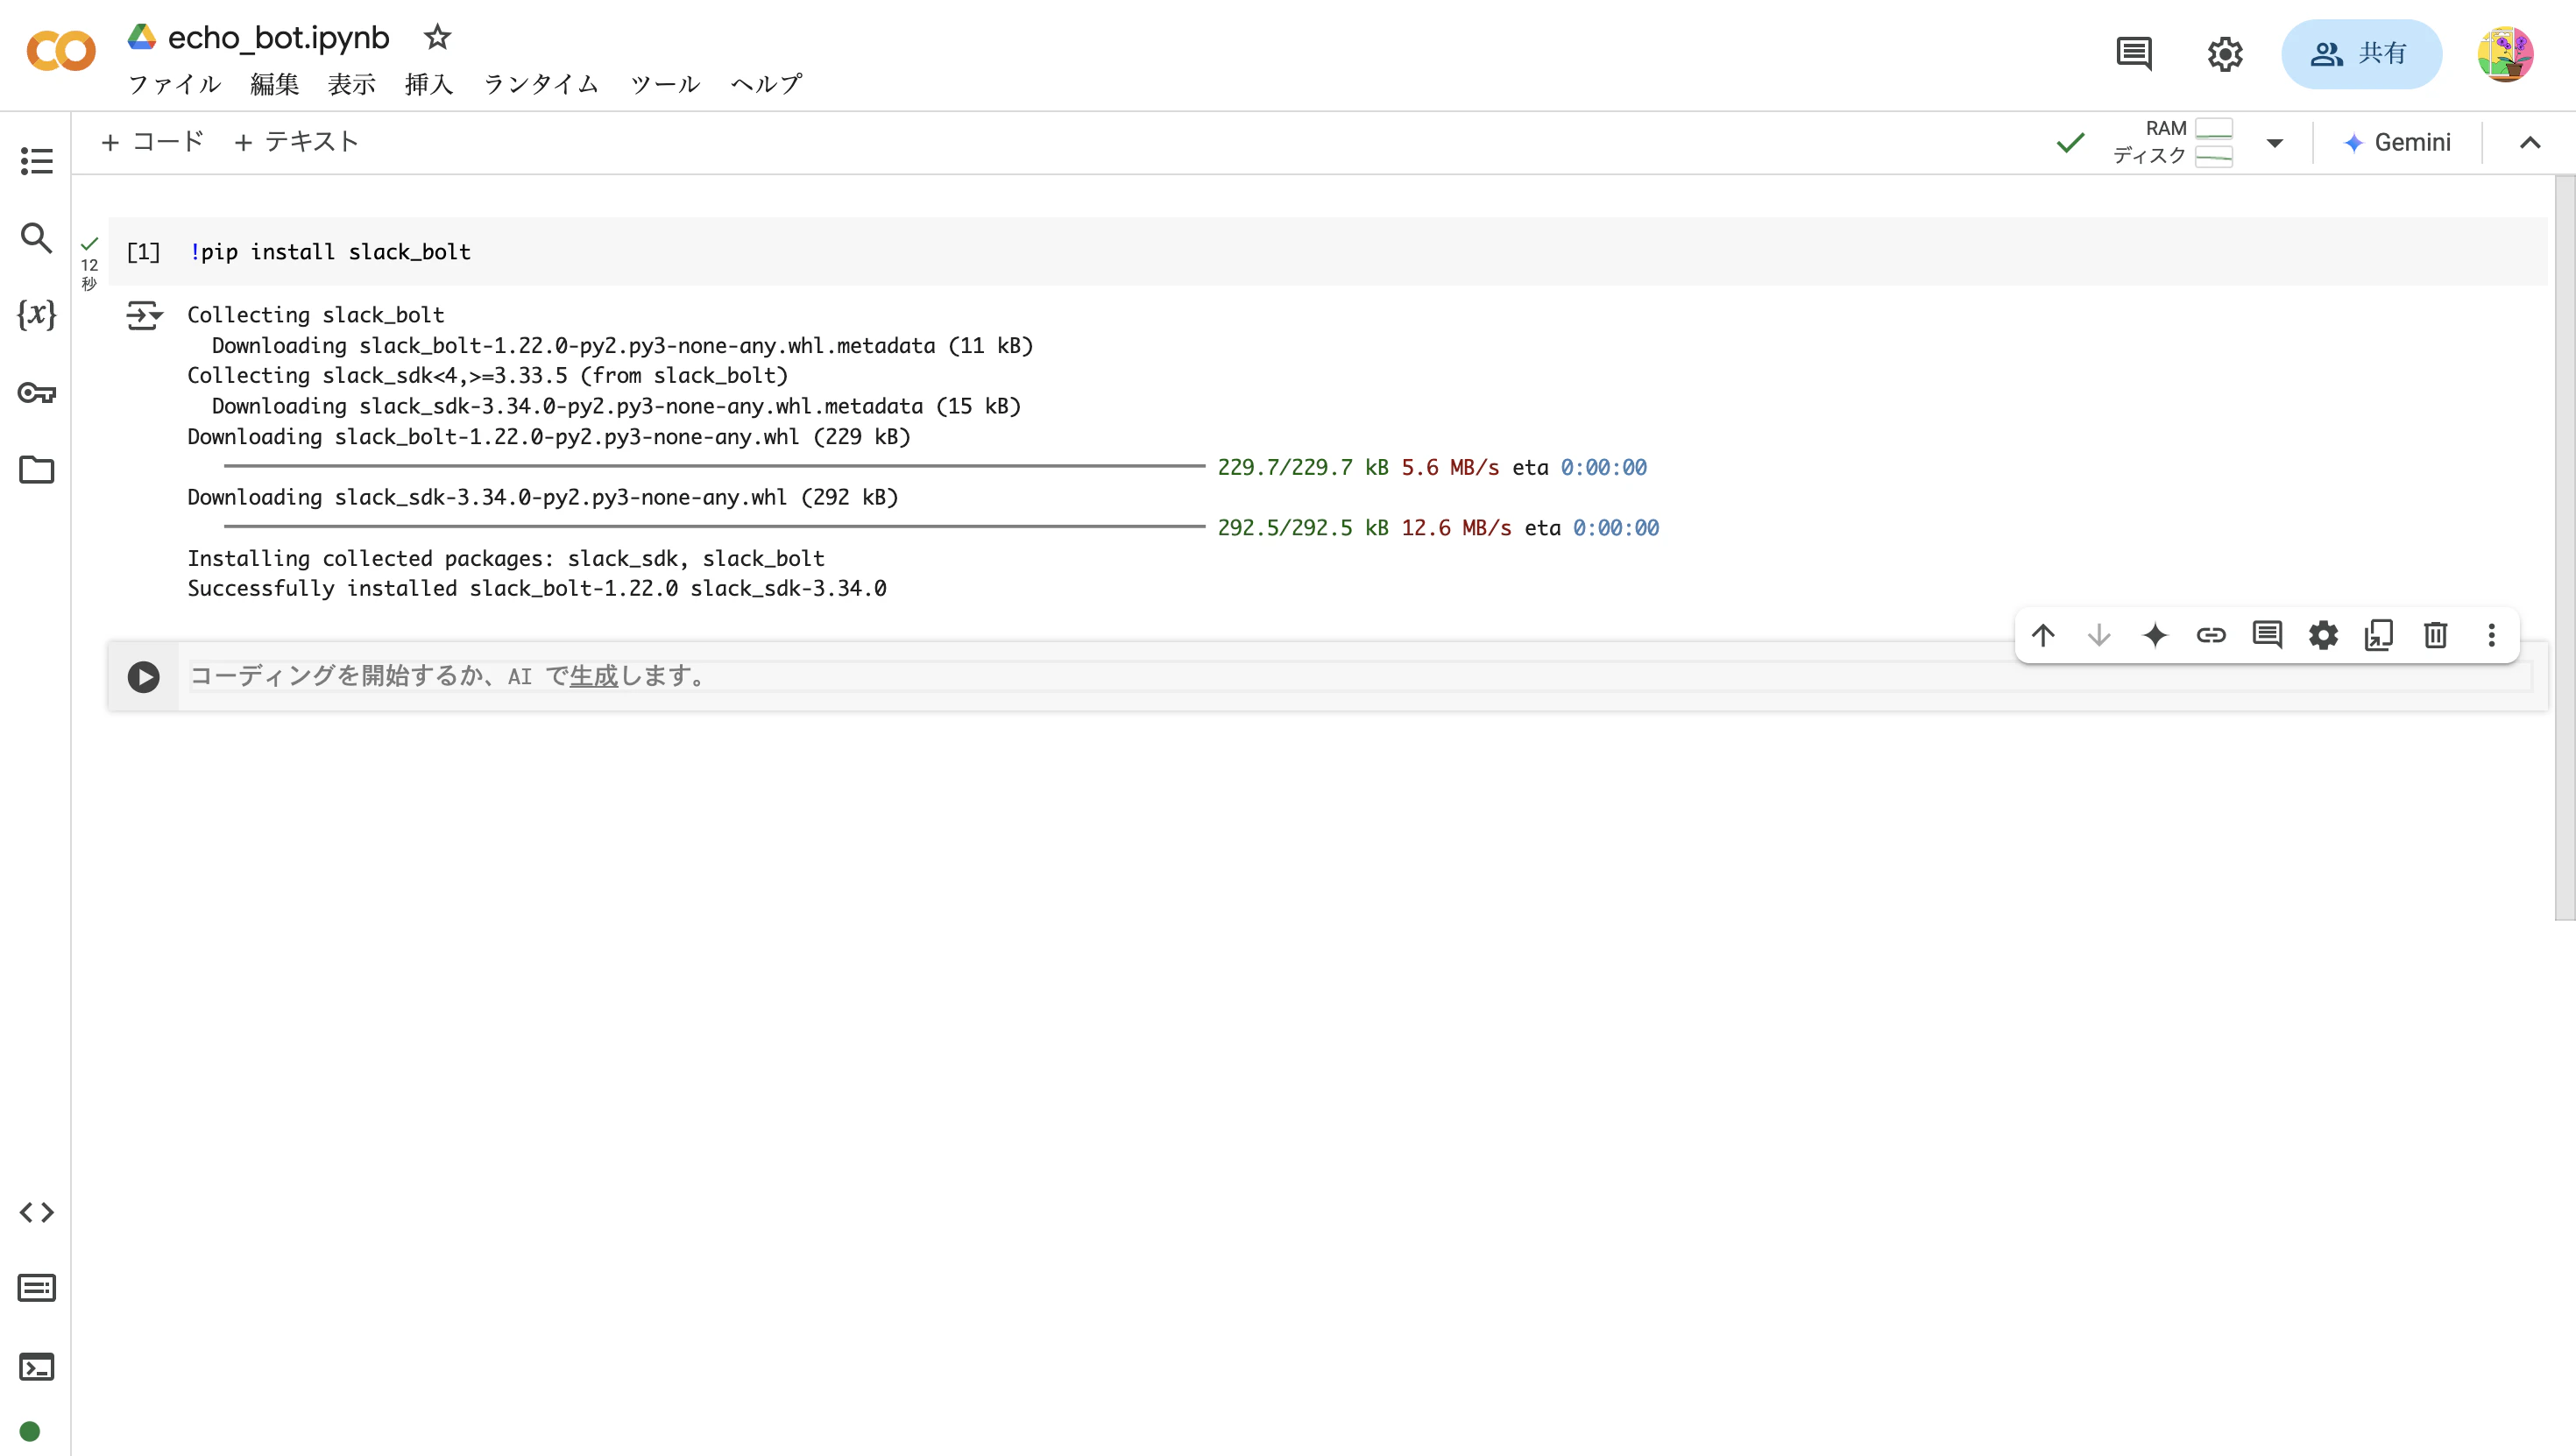Open the ランタイム menu
This screenshot has height=1456, width=2576.
542,85
